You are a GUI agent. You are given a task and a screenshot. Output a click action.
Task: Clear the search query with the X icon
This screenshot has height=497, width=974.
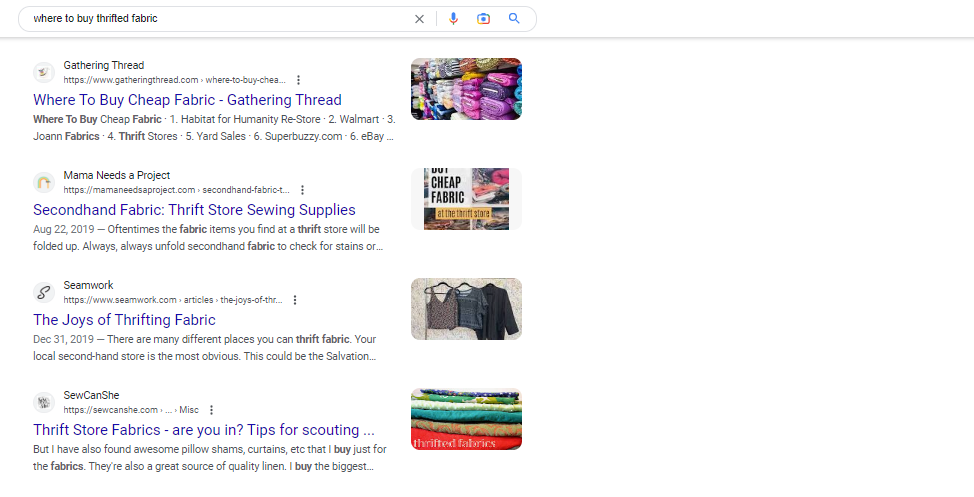click(x=419, y=19)
